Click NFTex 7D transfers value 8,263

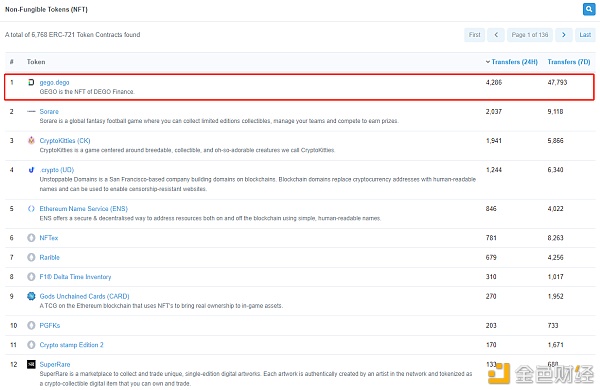point(555,238)
